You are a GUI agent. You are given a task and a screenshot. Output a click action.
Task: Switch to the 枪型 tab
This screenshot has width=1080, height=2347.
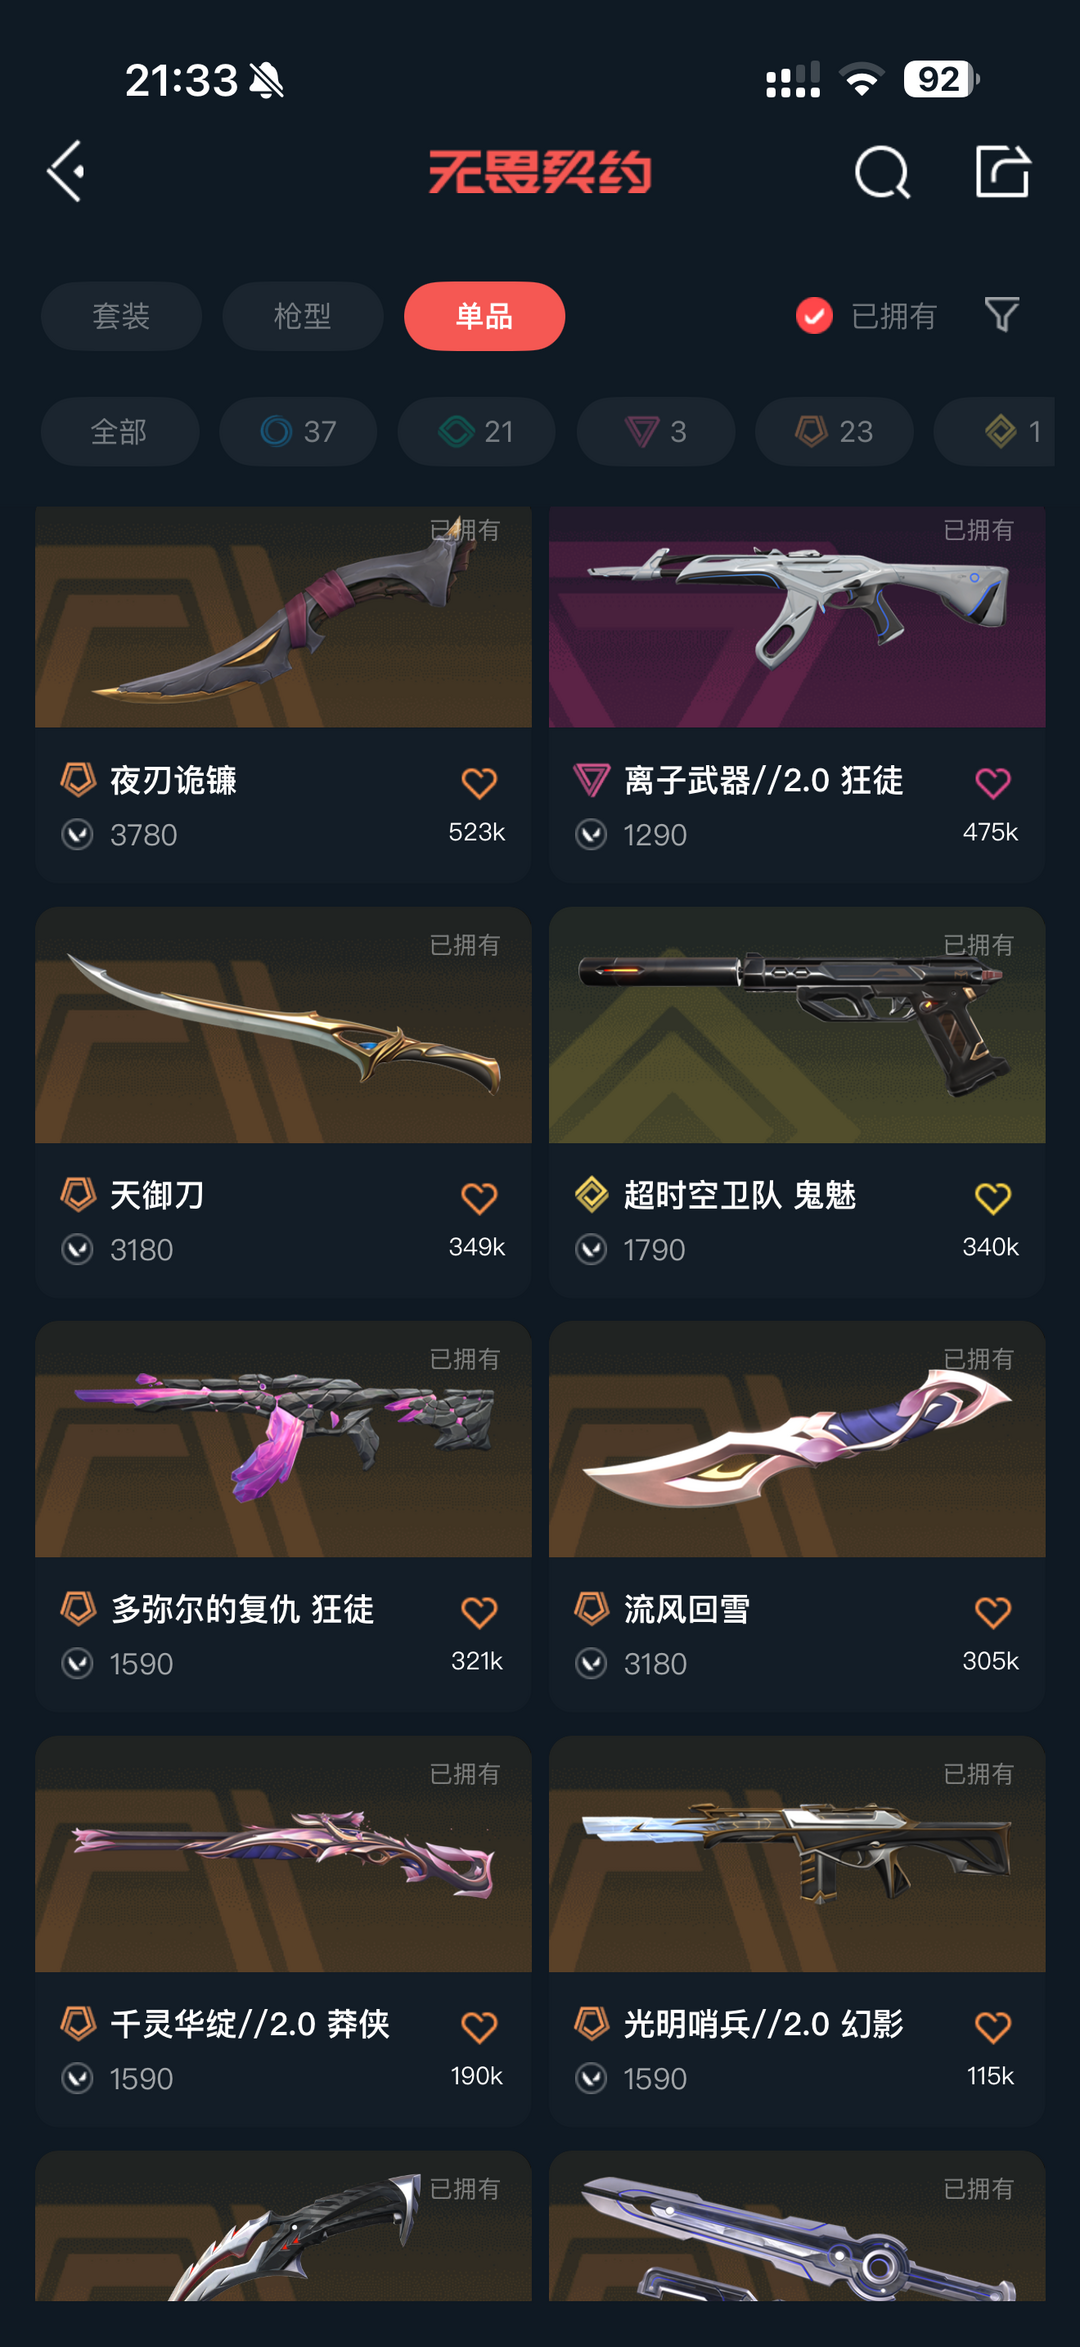point(303,316)
